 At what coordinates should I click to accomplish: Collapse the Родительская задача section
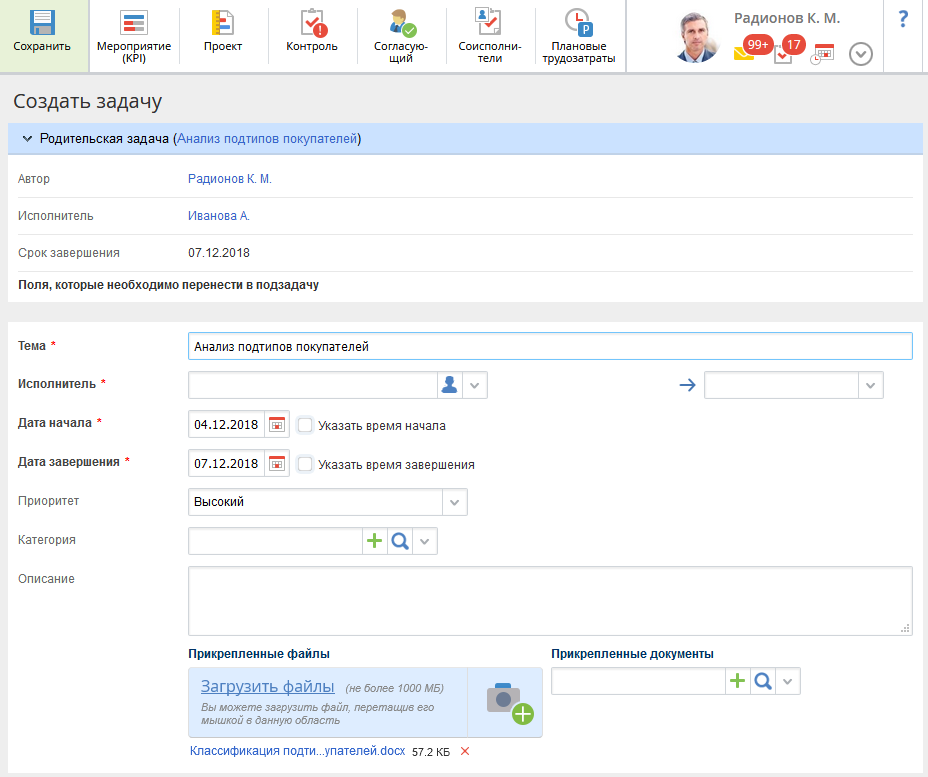click(x=27, y=139)
